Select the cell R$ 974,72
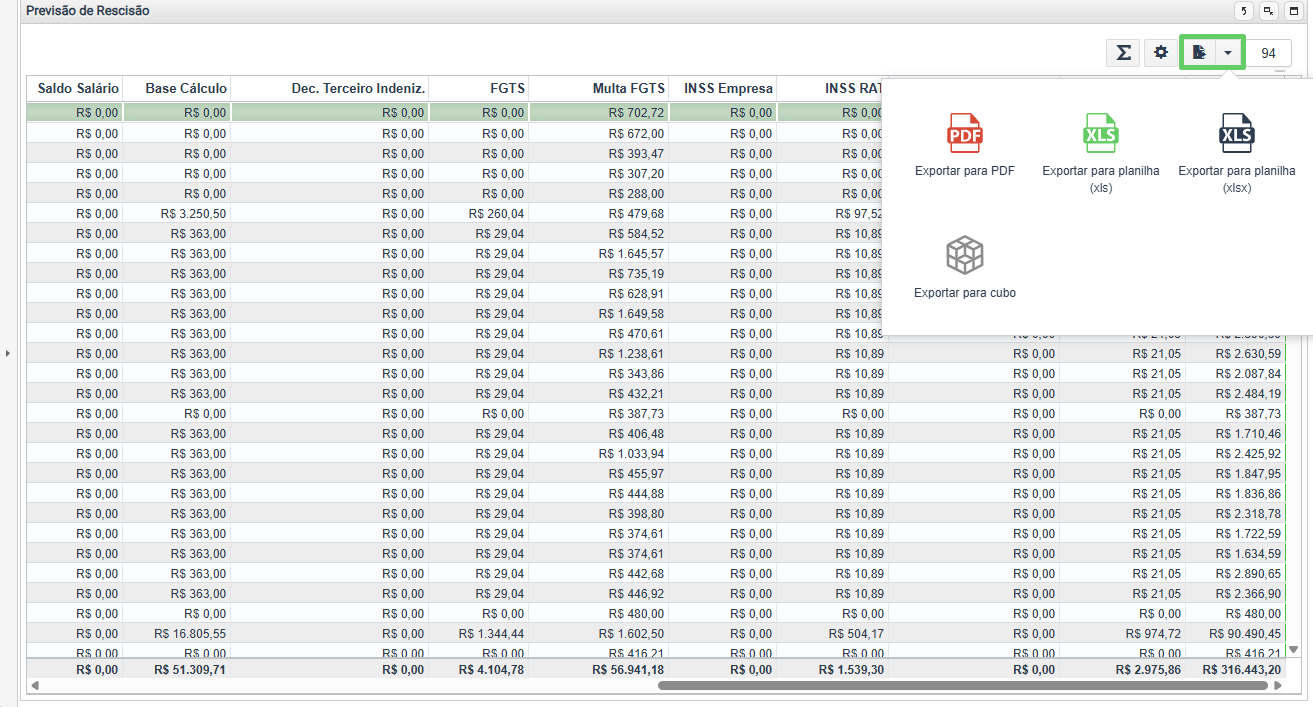The image size is (1313, 707). click(x=1123, y=633)
